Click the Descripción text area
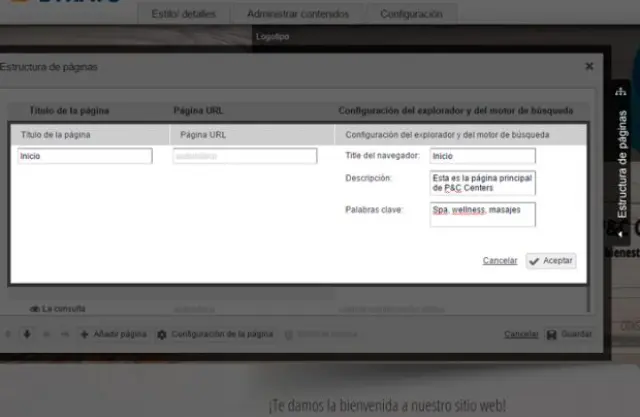The width and height of the screenshot is (640, 417). coord(482,183)
